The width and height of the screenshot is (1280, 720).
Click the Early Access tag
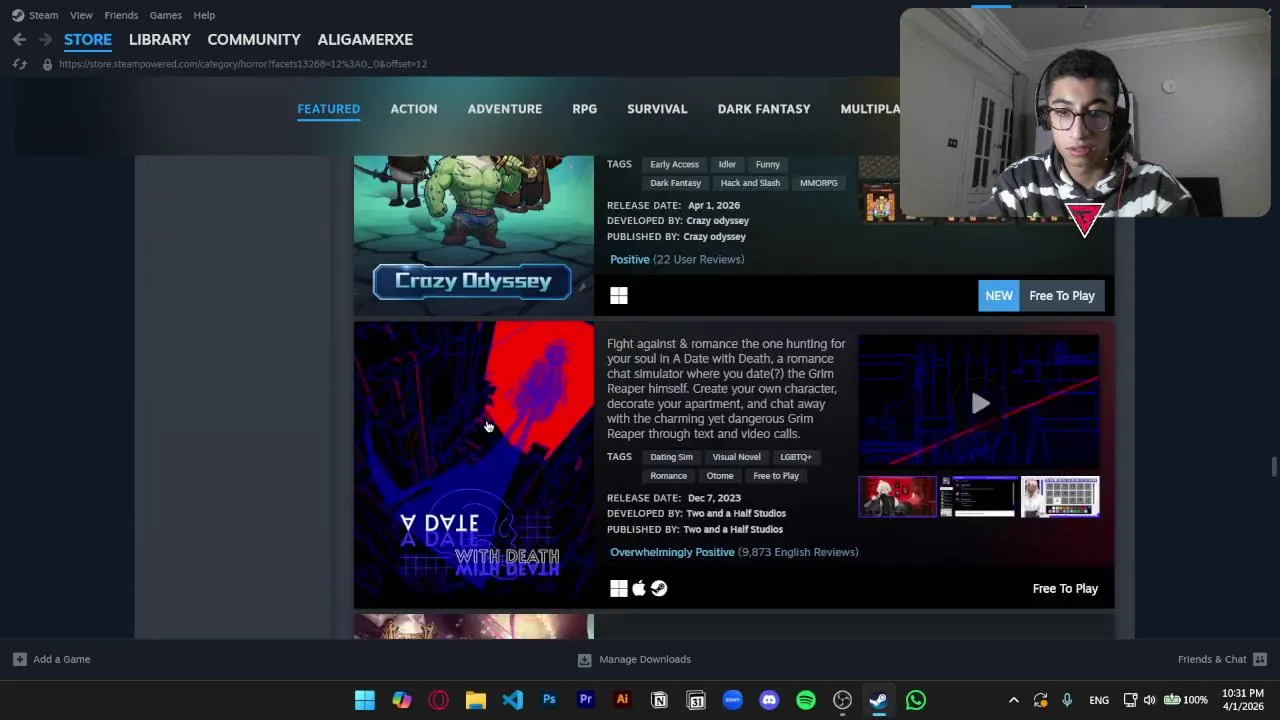click(674, 164)
